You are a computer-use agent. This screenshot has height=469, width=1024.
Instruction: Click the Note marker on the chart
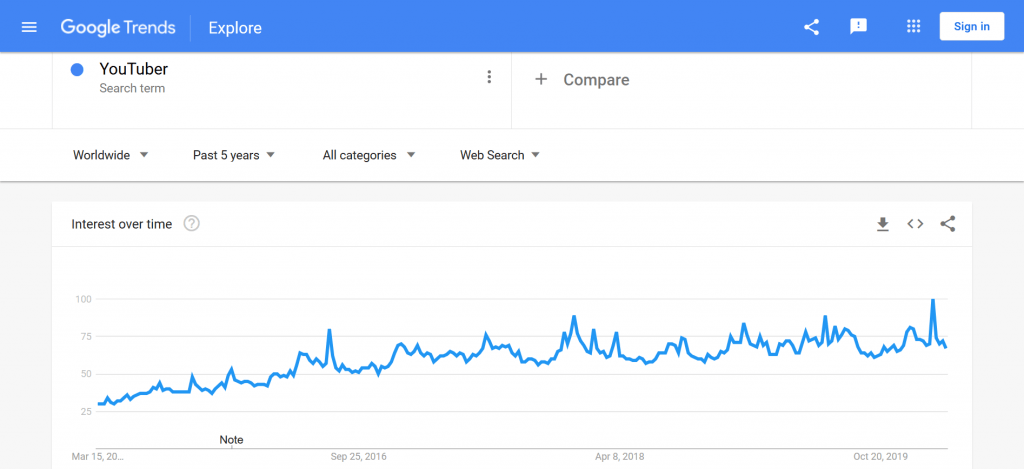231,440
